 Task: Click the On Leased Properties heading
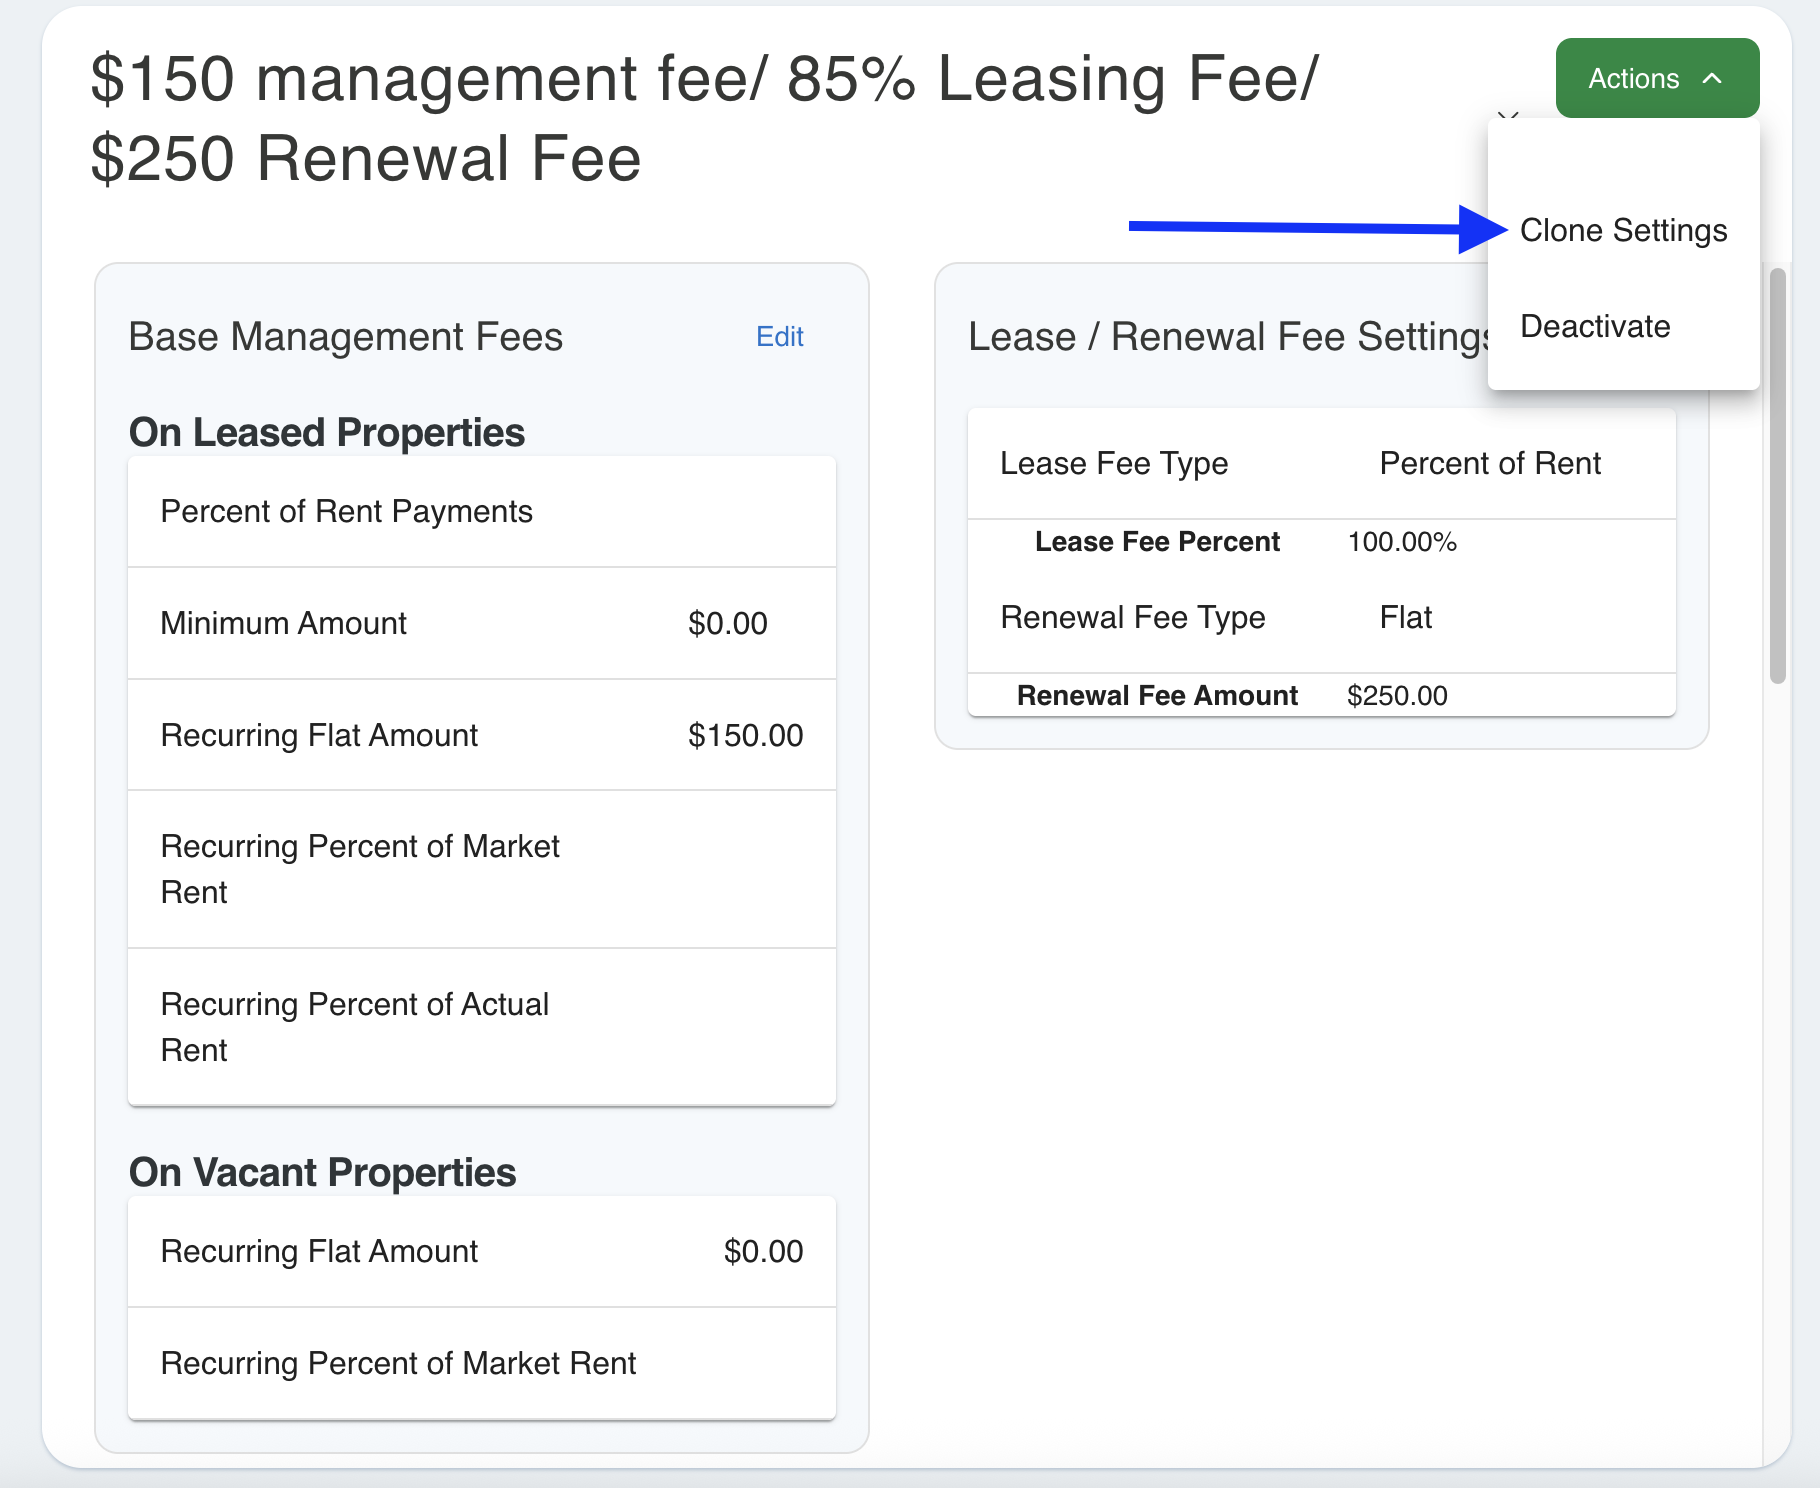click(327, 433)
